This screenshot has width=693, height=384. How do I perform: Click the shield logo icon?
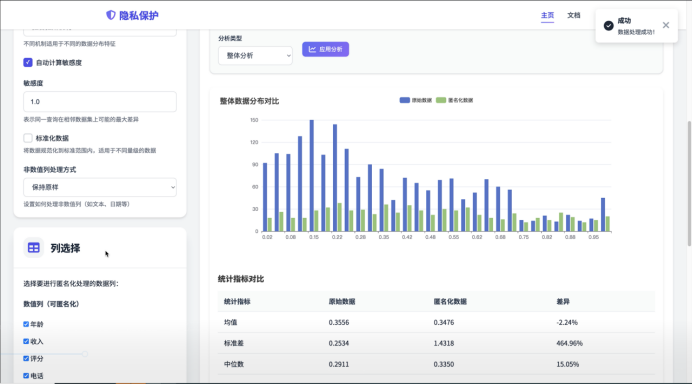(110, 15)
